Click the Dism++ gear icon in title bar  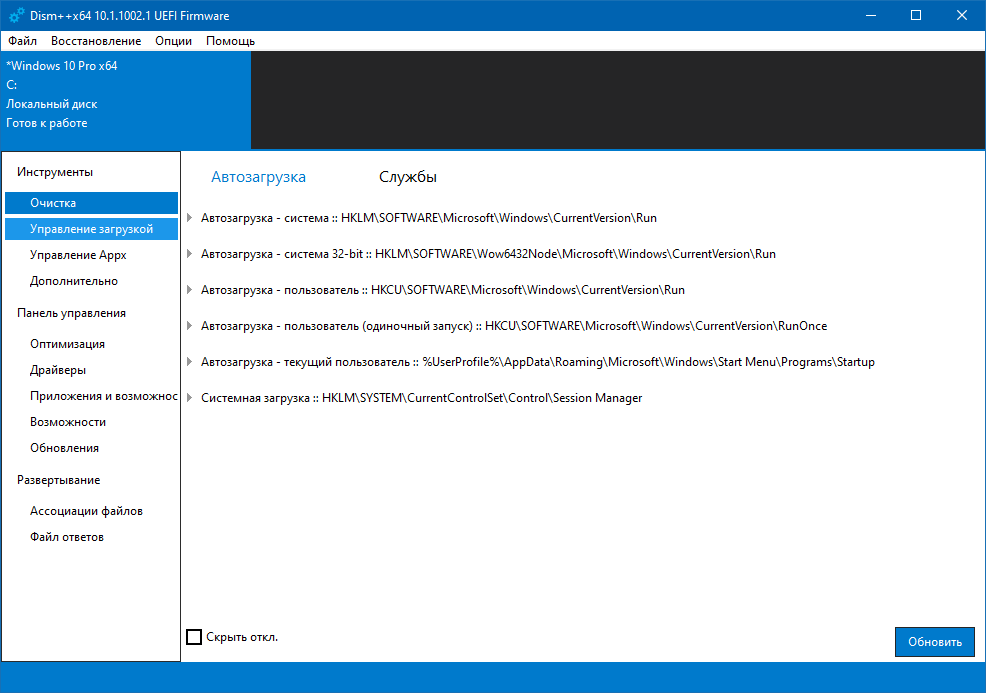tap(17, 15)
